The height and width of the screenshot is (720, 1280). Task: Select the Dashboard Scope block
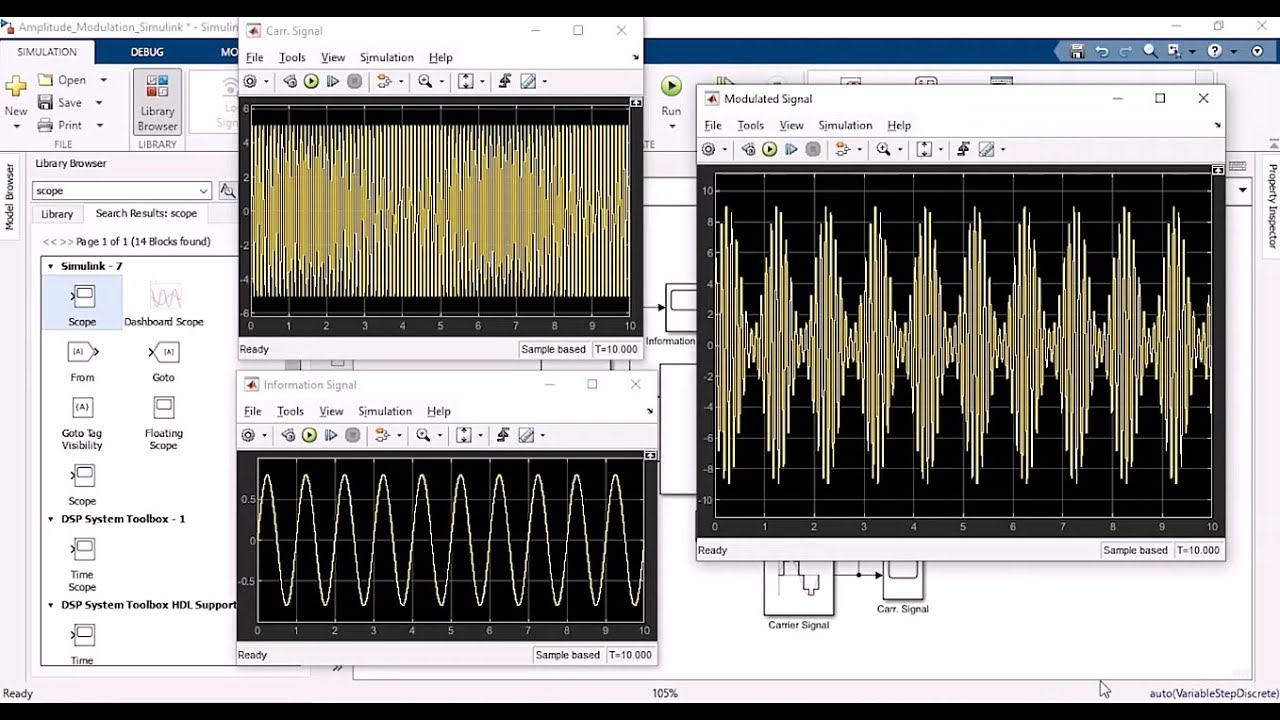(x=164, y=303)
